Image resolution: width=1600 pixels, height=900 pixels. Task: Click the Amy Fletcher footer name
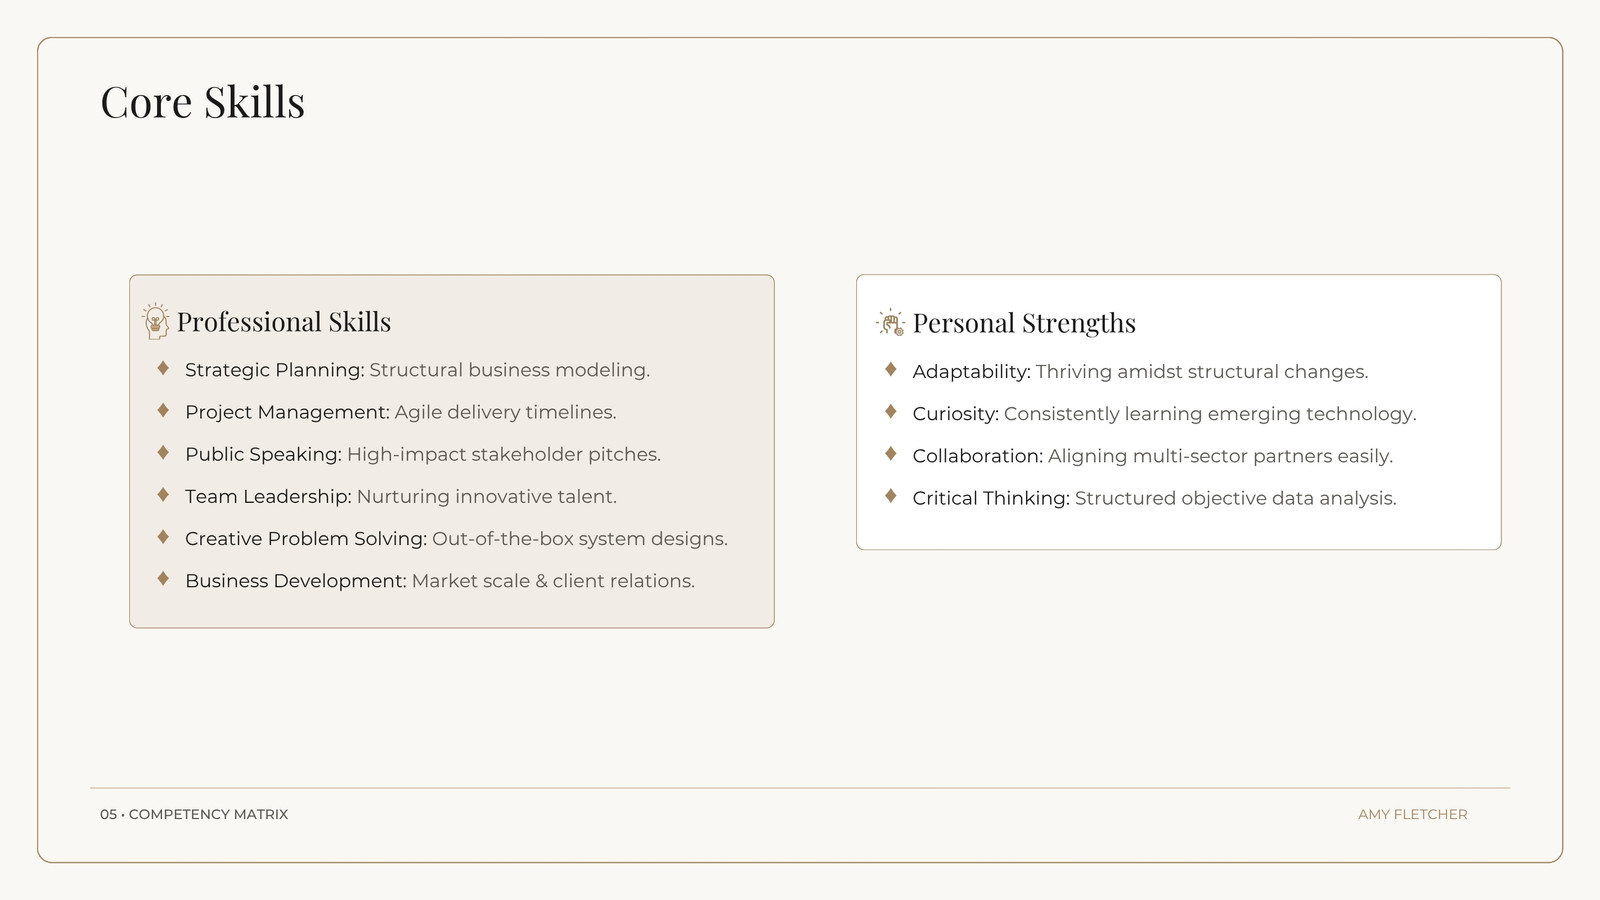tap(1413, 814)
